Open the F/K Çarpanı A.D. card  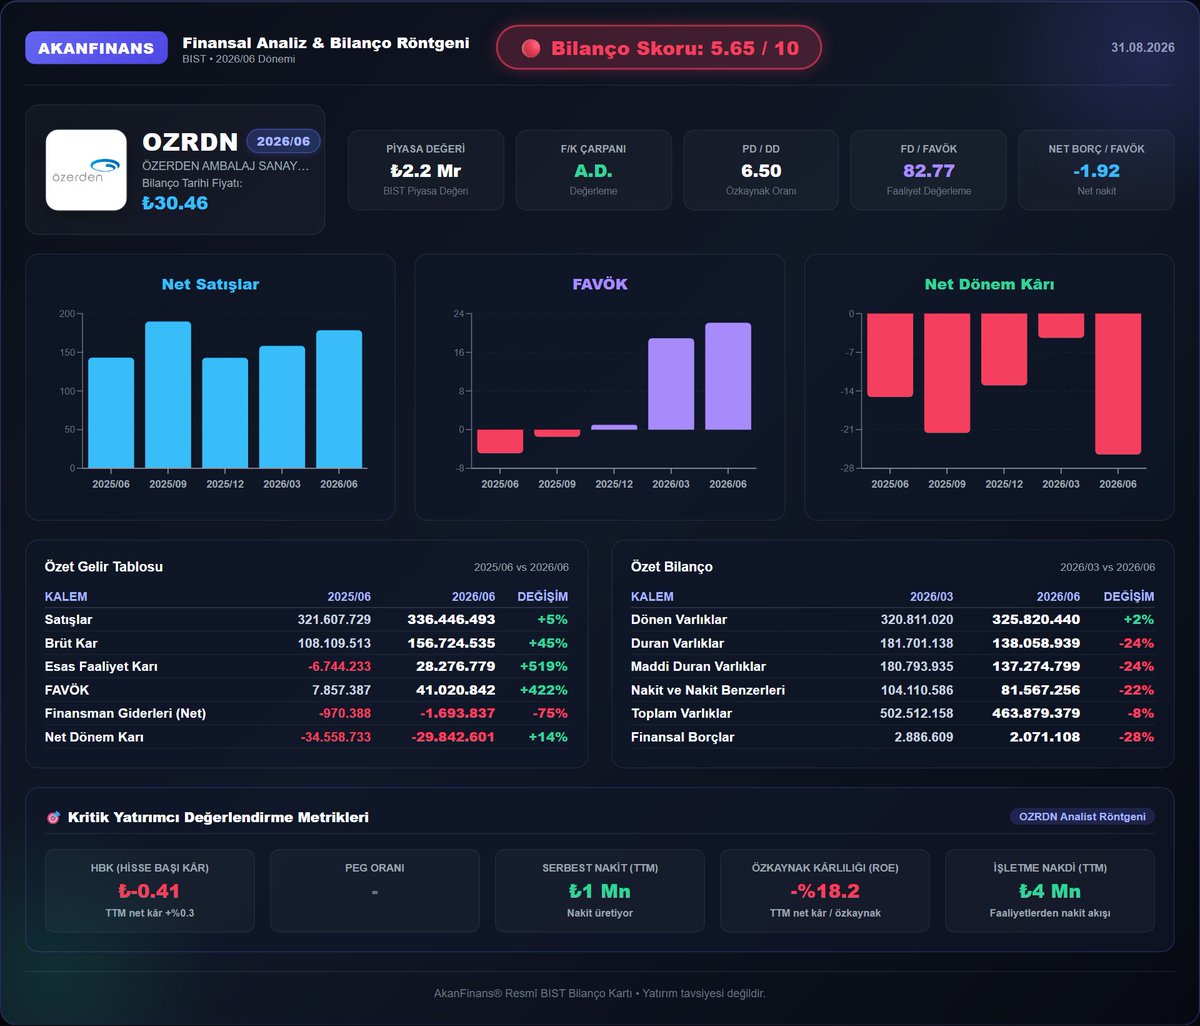click(593, 170)
